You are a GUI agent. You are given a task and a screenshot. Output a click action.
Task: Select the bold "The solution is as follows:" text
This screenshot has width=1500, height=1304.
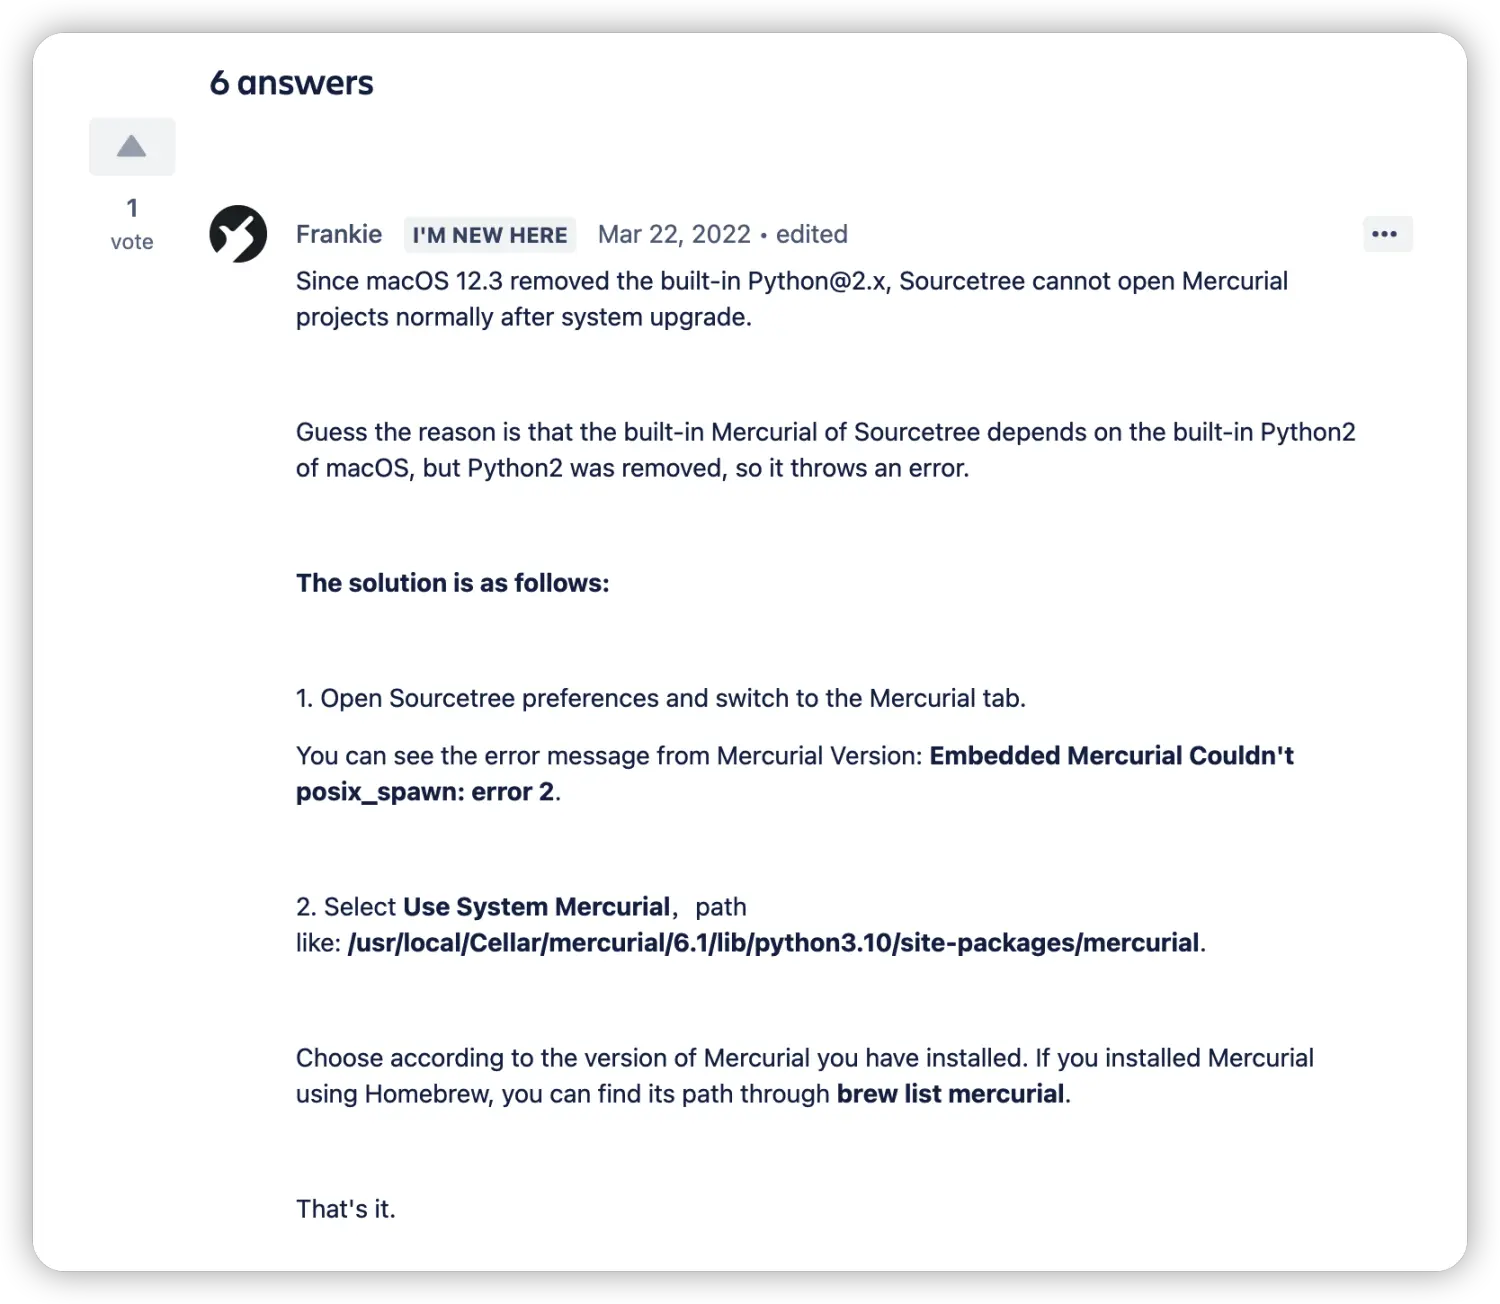click(452, 583)
